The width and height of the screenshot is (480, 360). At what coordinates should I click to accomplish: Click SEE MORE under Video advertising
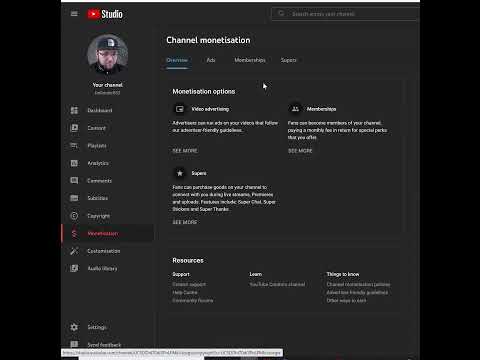coord(185,151)
